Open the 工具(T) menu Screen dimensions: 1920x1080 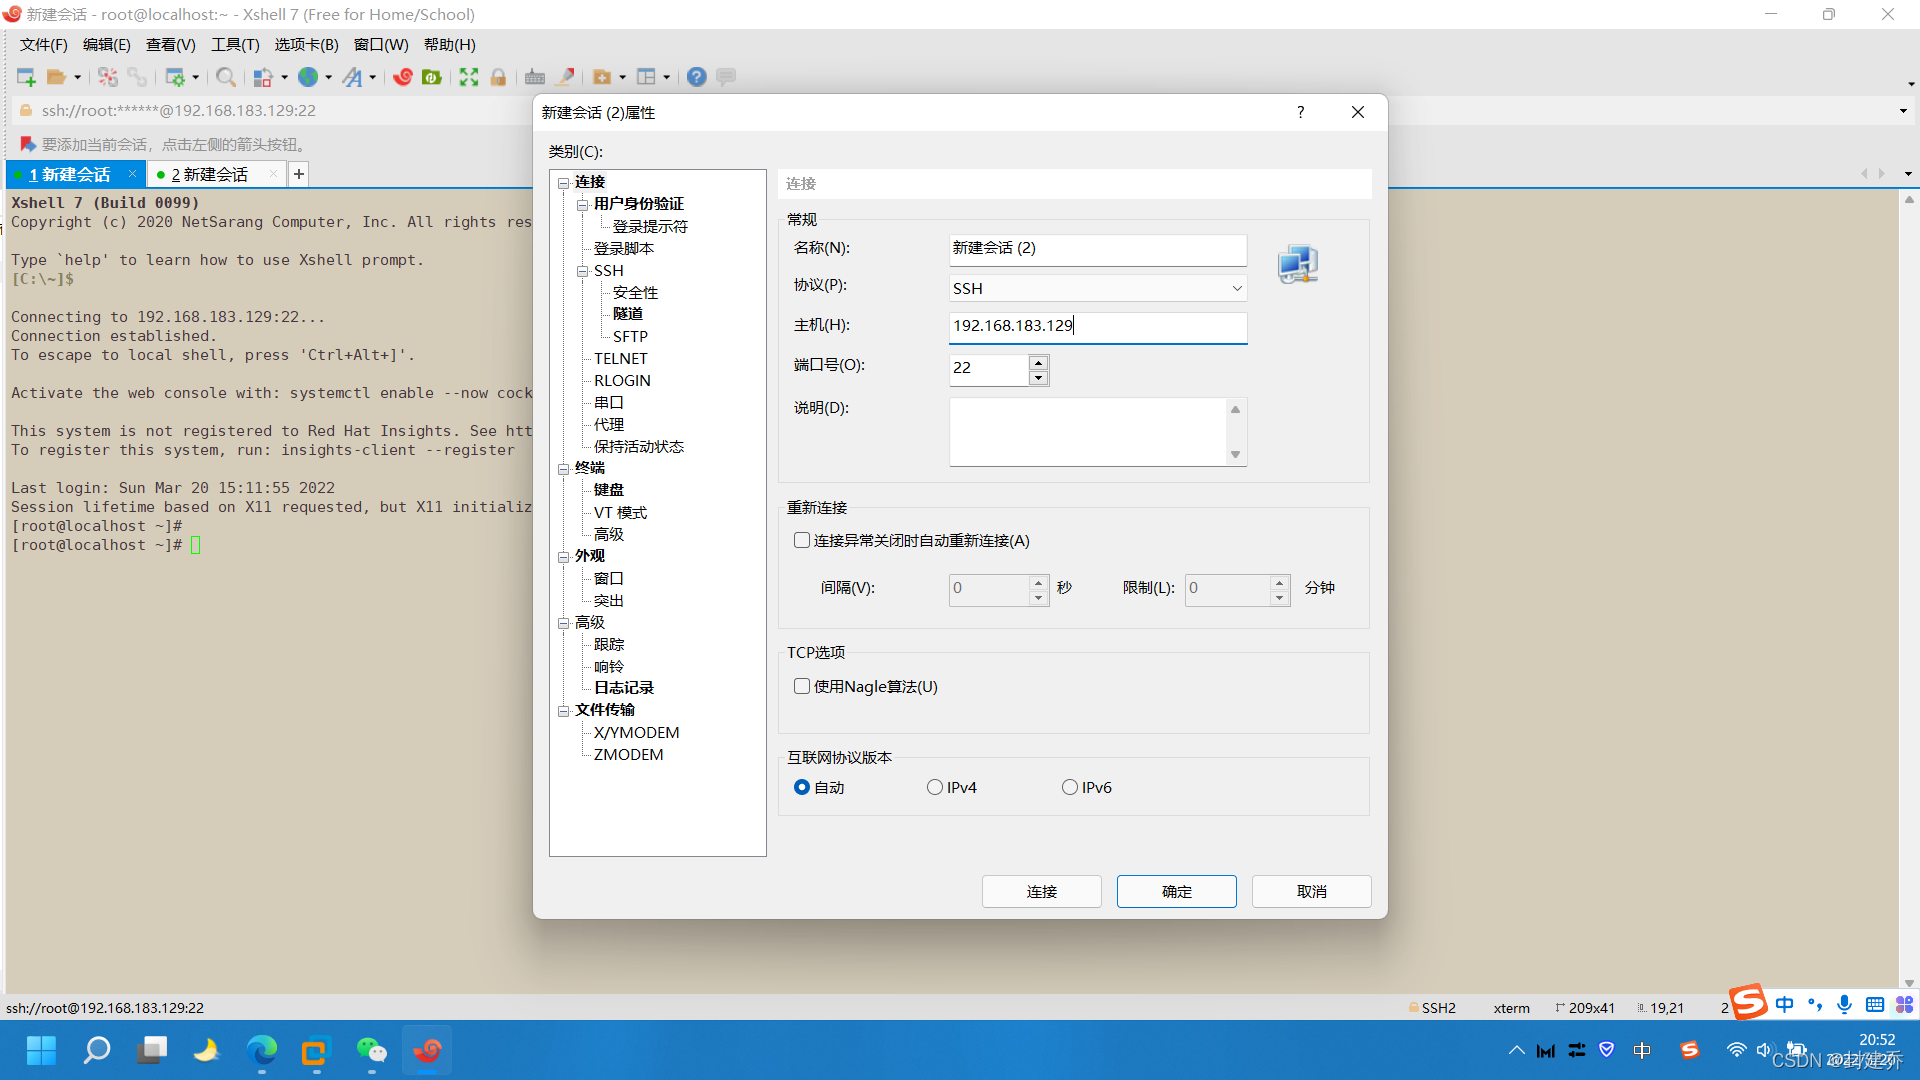point(235,45)
